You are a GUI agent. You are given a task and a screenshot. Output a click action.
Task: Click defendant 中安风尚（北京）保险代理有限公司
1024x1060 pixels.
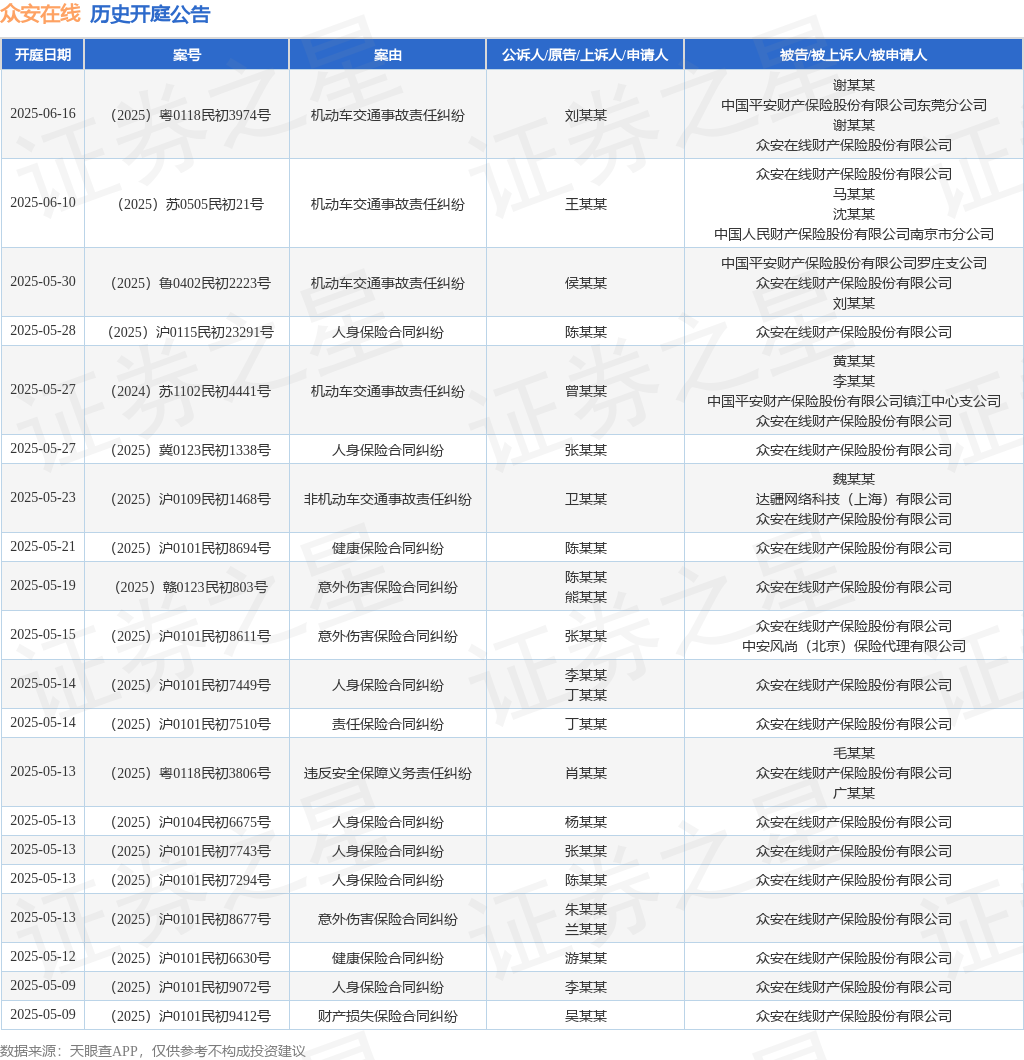pos(854,646)
